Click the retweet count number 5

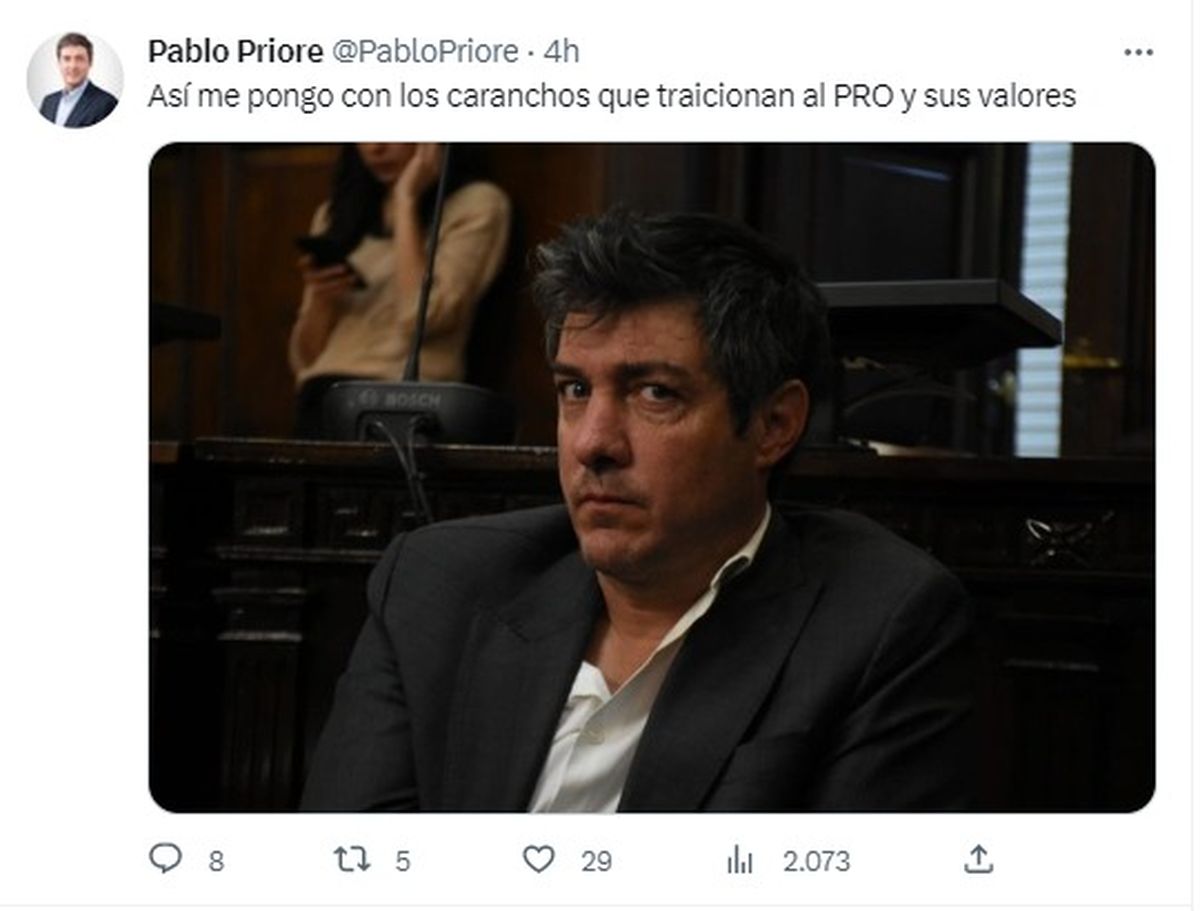(402, 861)
